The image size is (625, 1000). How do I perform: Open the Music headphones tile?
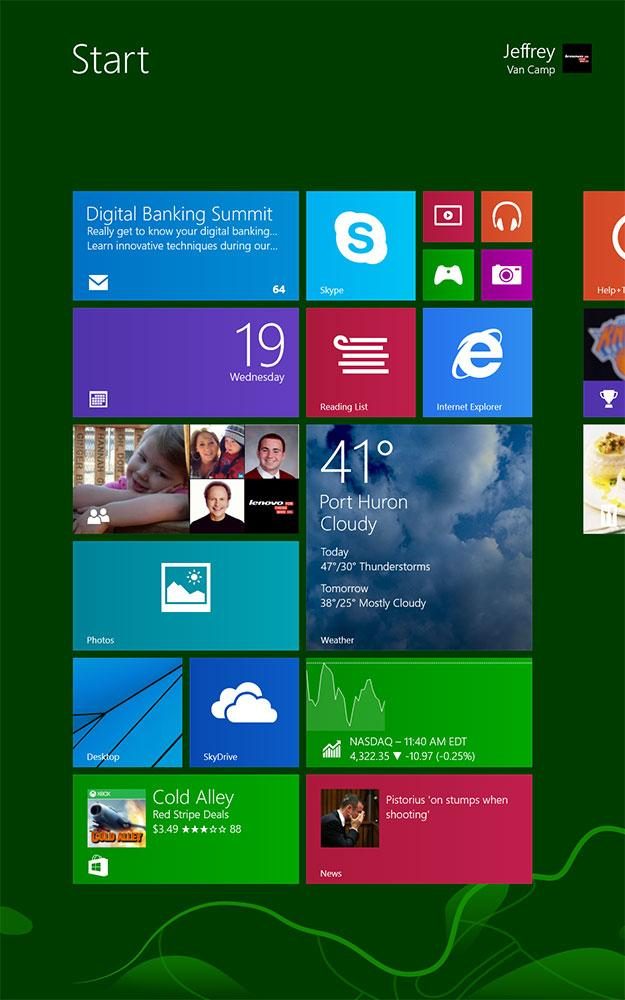coord(506,217)
